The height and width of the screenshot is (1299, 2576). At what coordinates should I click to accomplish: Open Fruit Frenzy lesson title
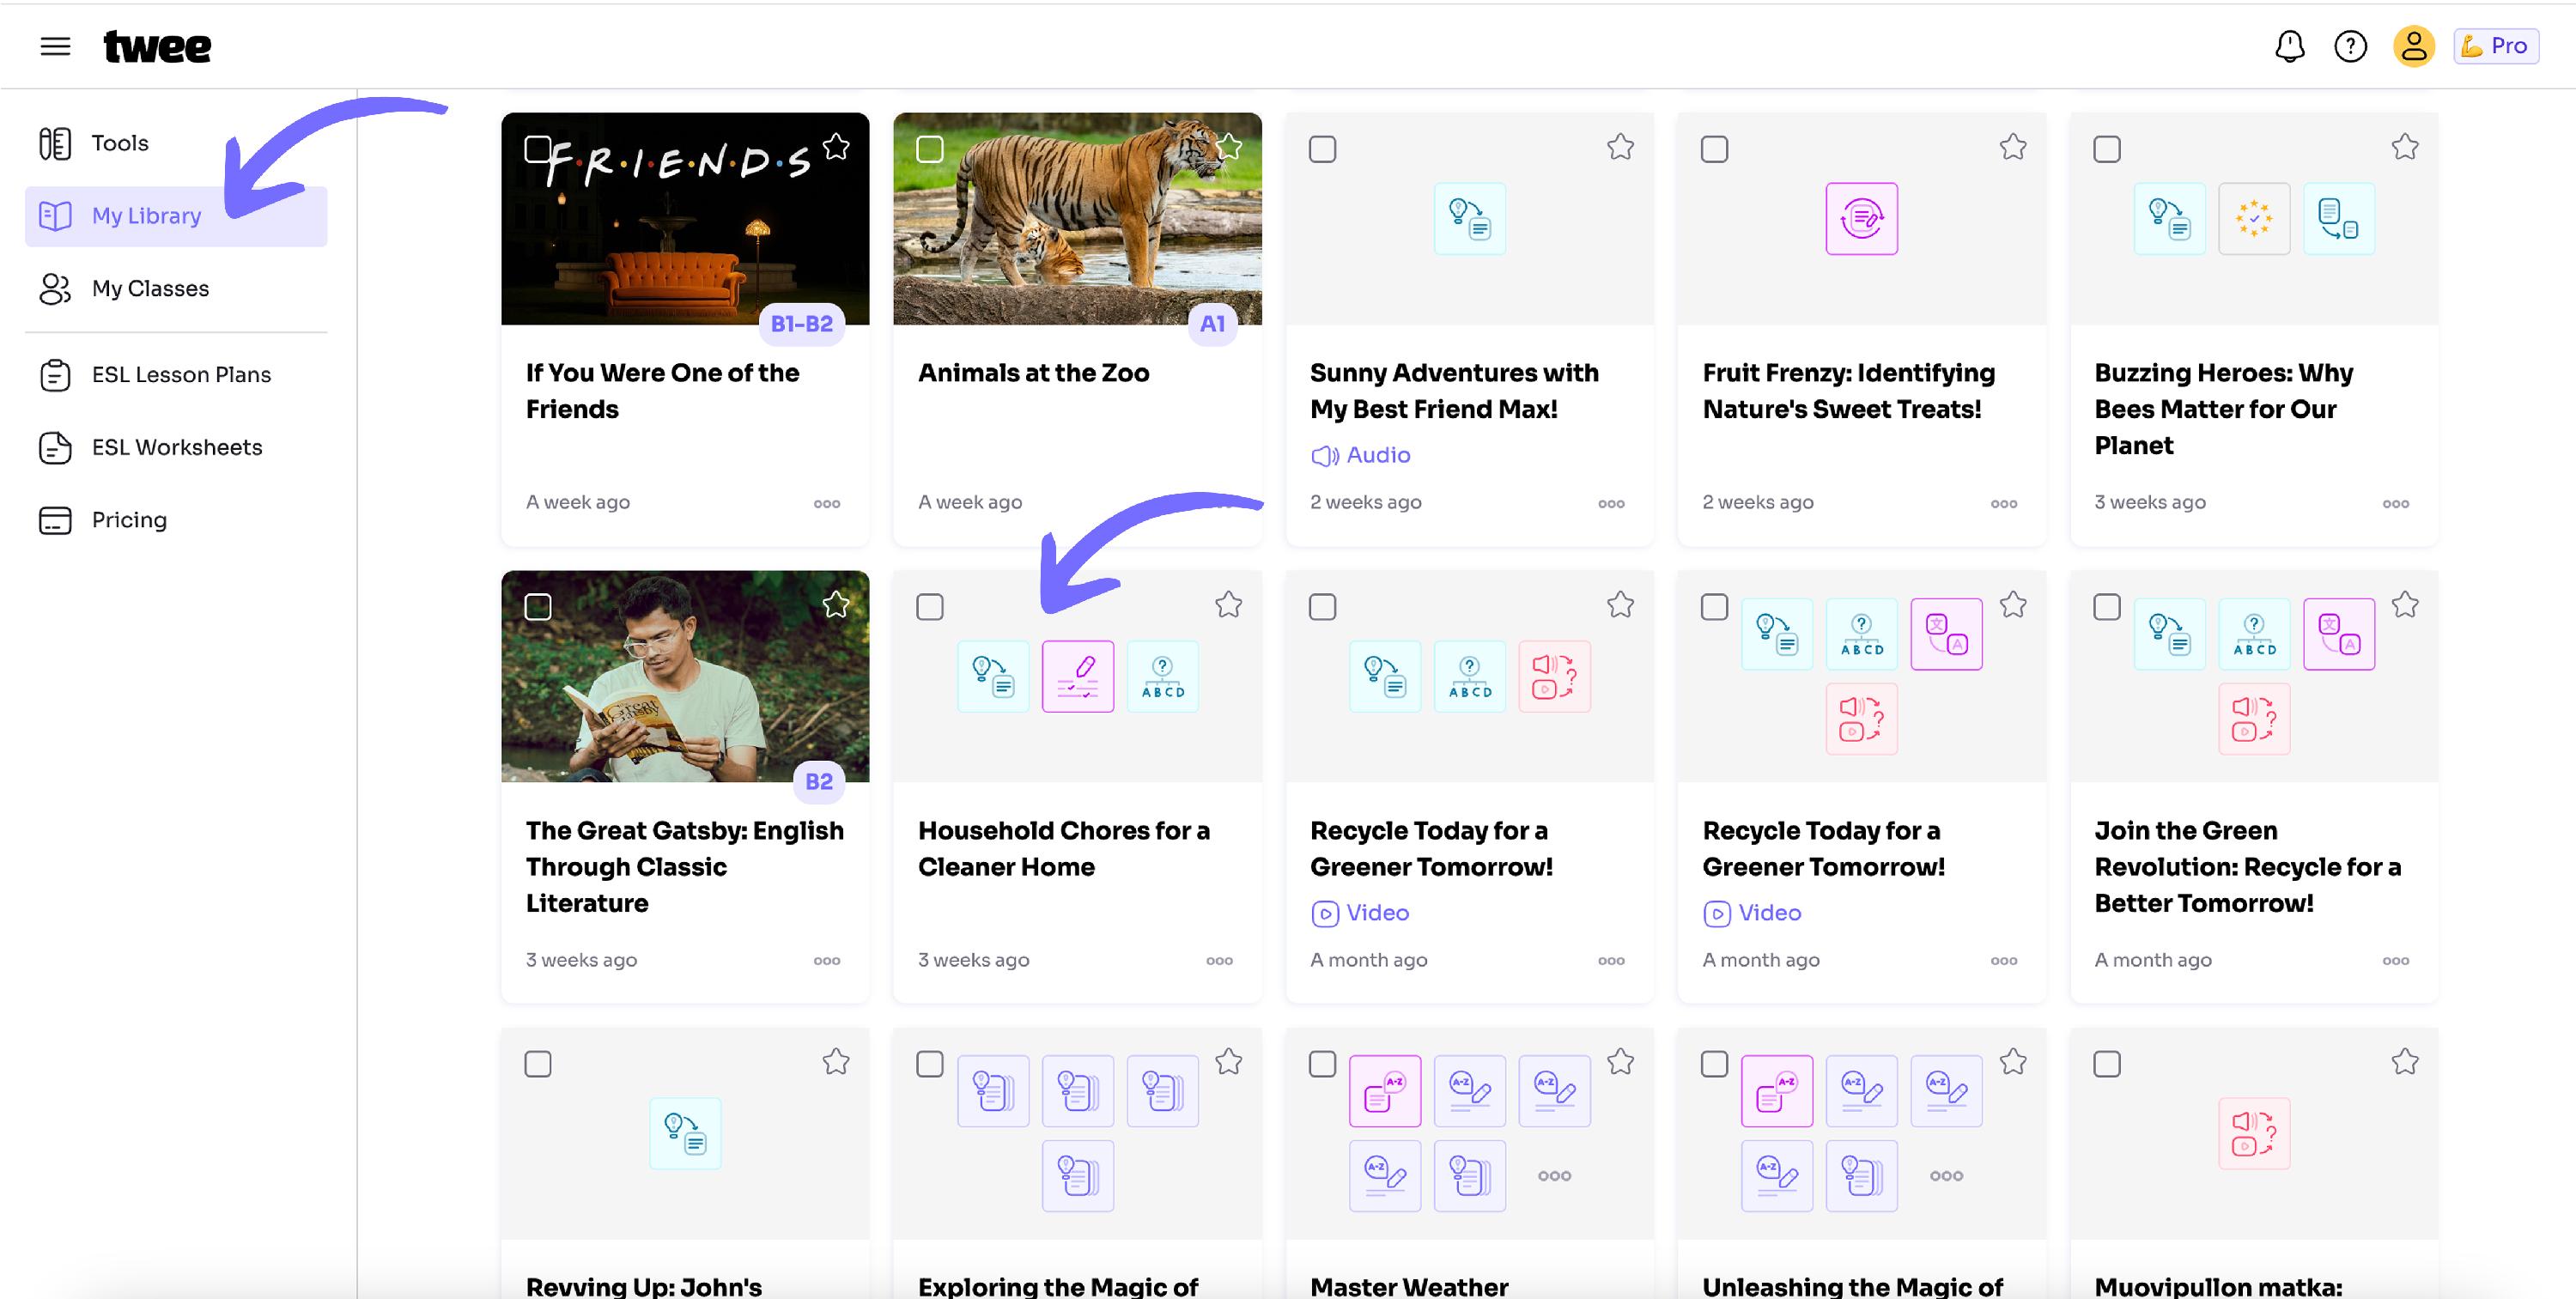(x=1849, y=391)
